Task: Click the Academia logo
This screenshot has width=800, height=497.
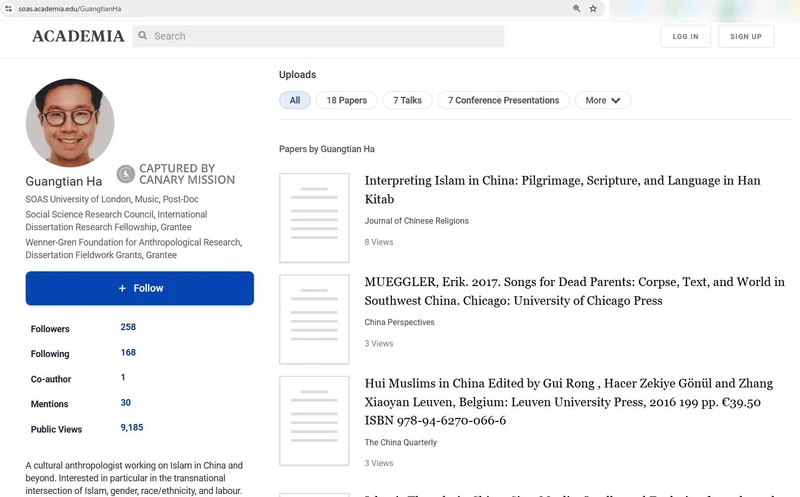Action: [78, 36]
